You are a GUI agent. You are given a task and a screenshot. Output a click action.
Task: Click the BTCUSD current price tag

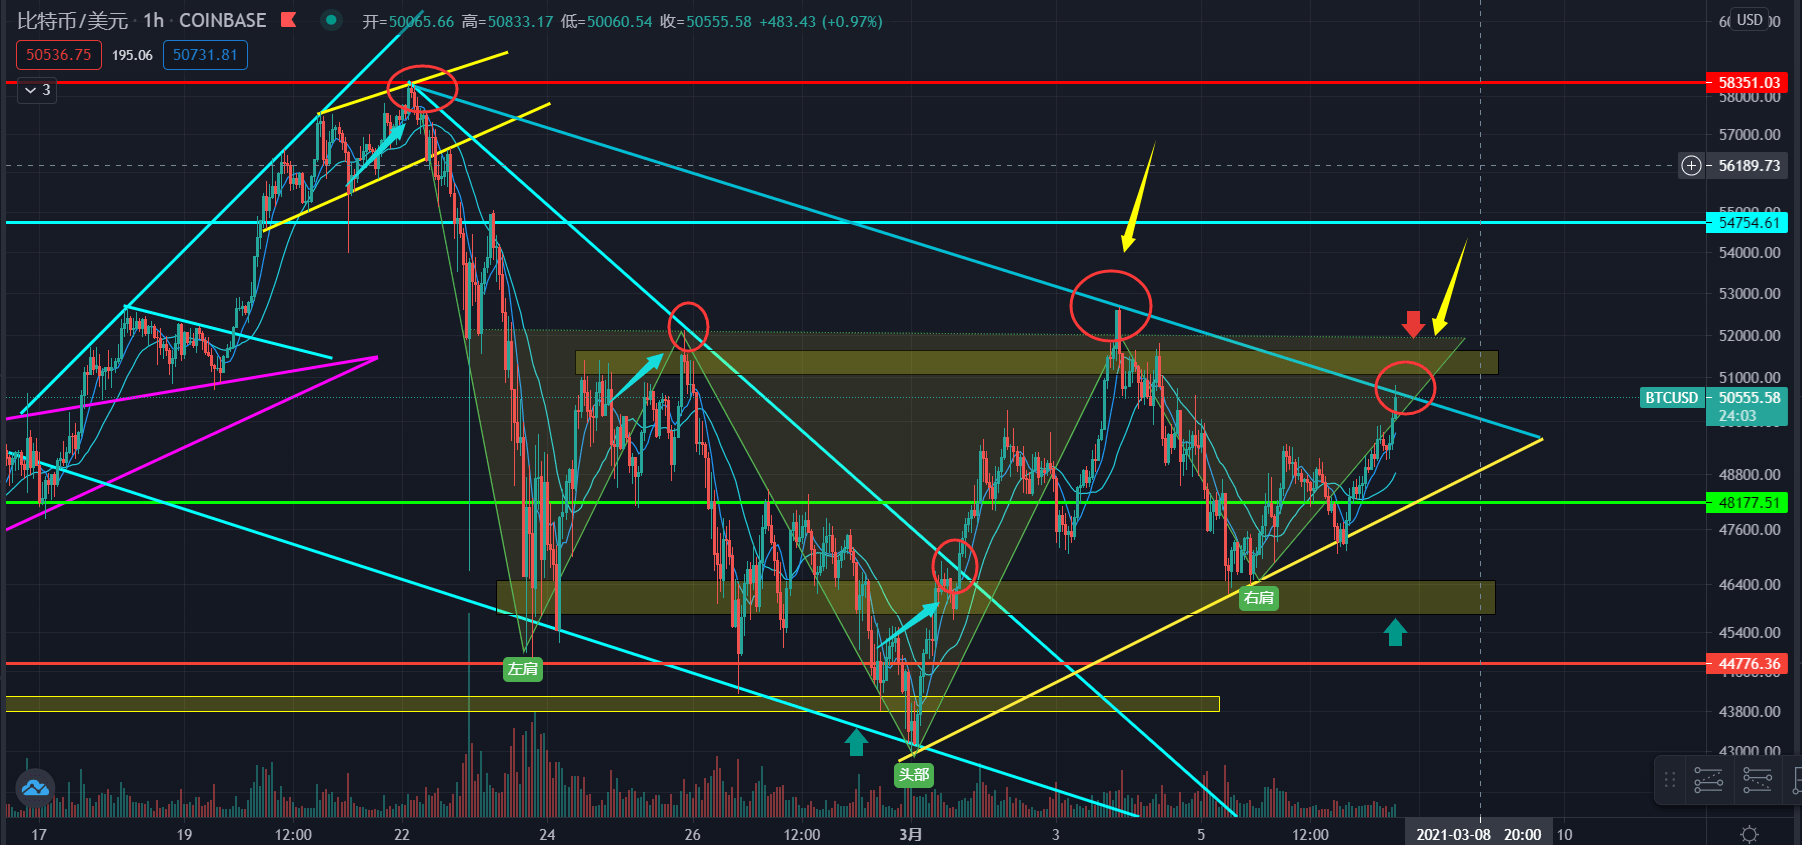pyautogui.click(x=1672, y=398)
